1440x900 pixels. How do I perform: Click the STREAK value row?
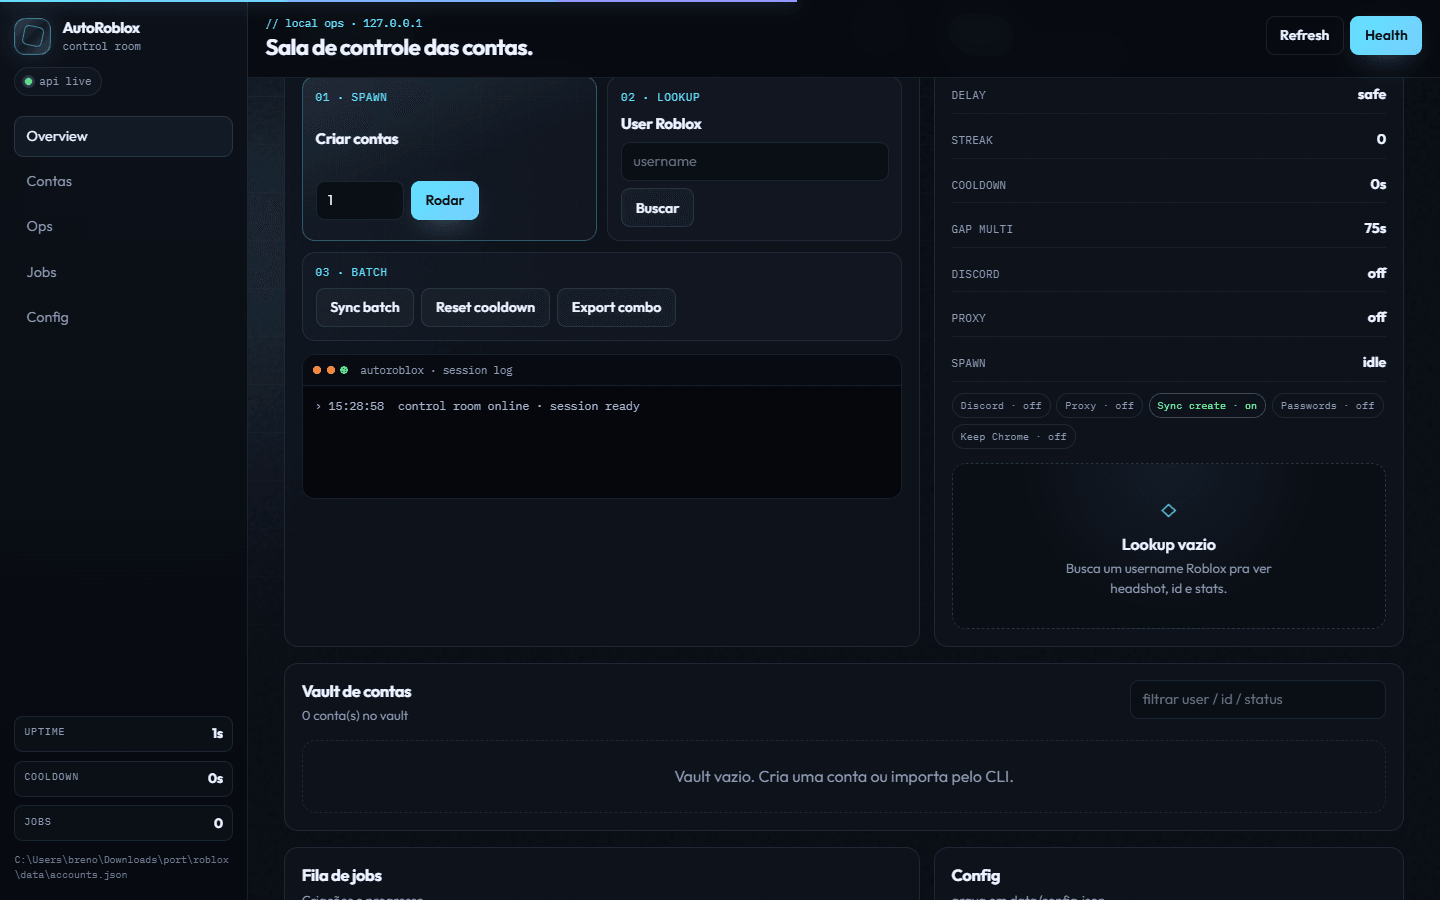1168,140
